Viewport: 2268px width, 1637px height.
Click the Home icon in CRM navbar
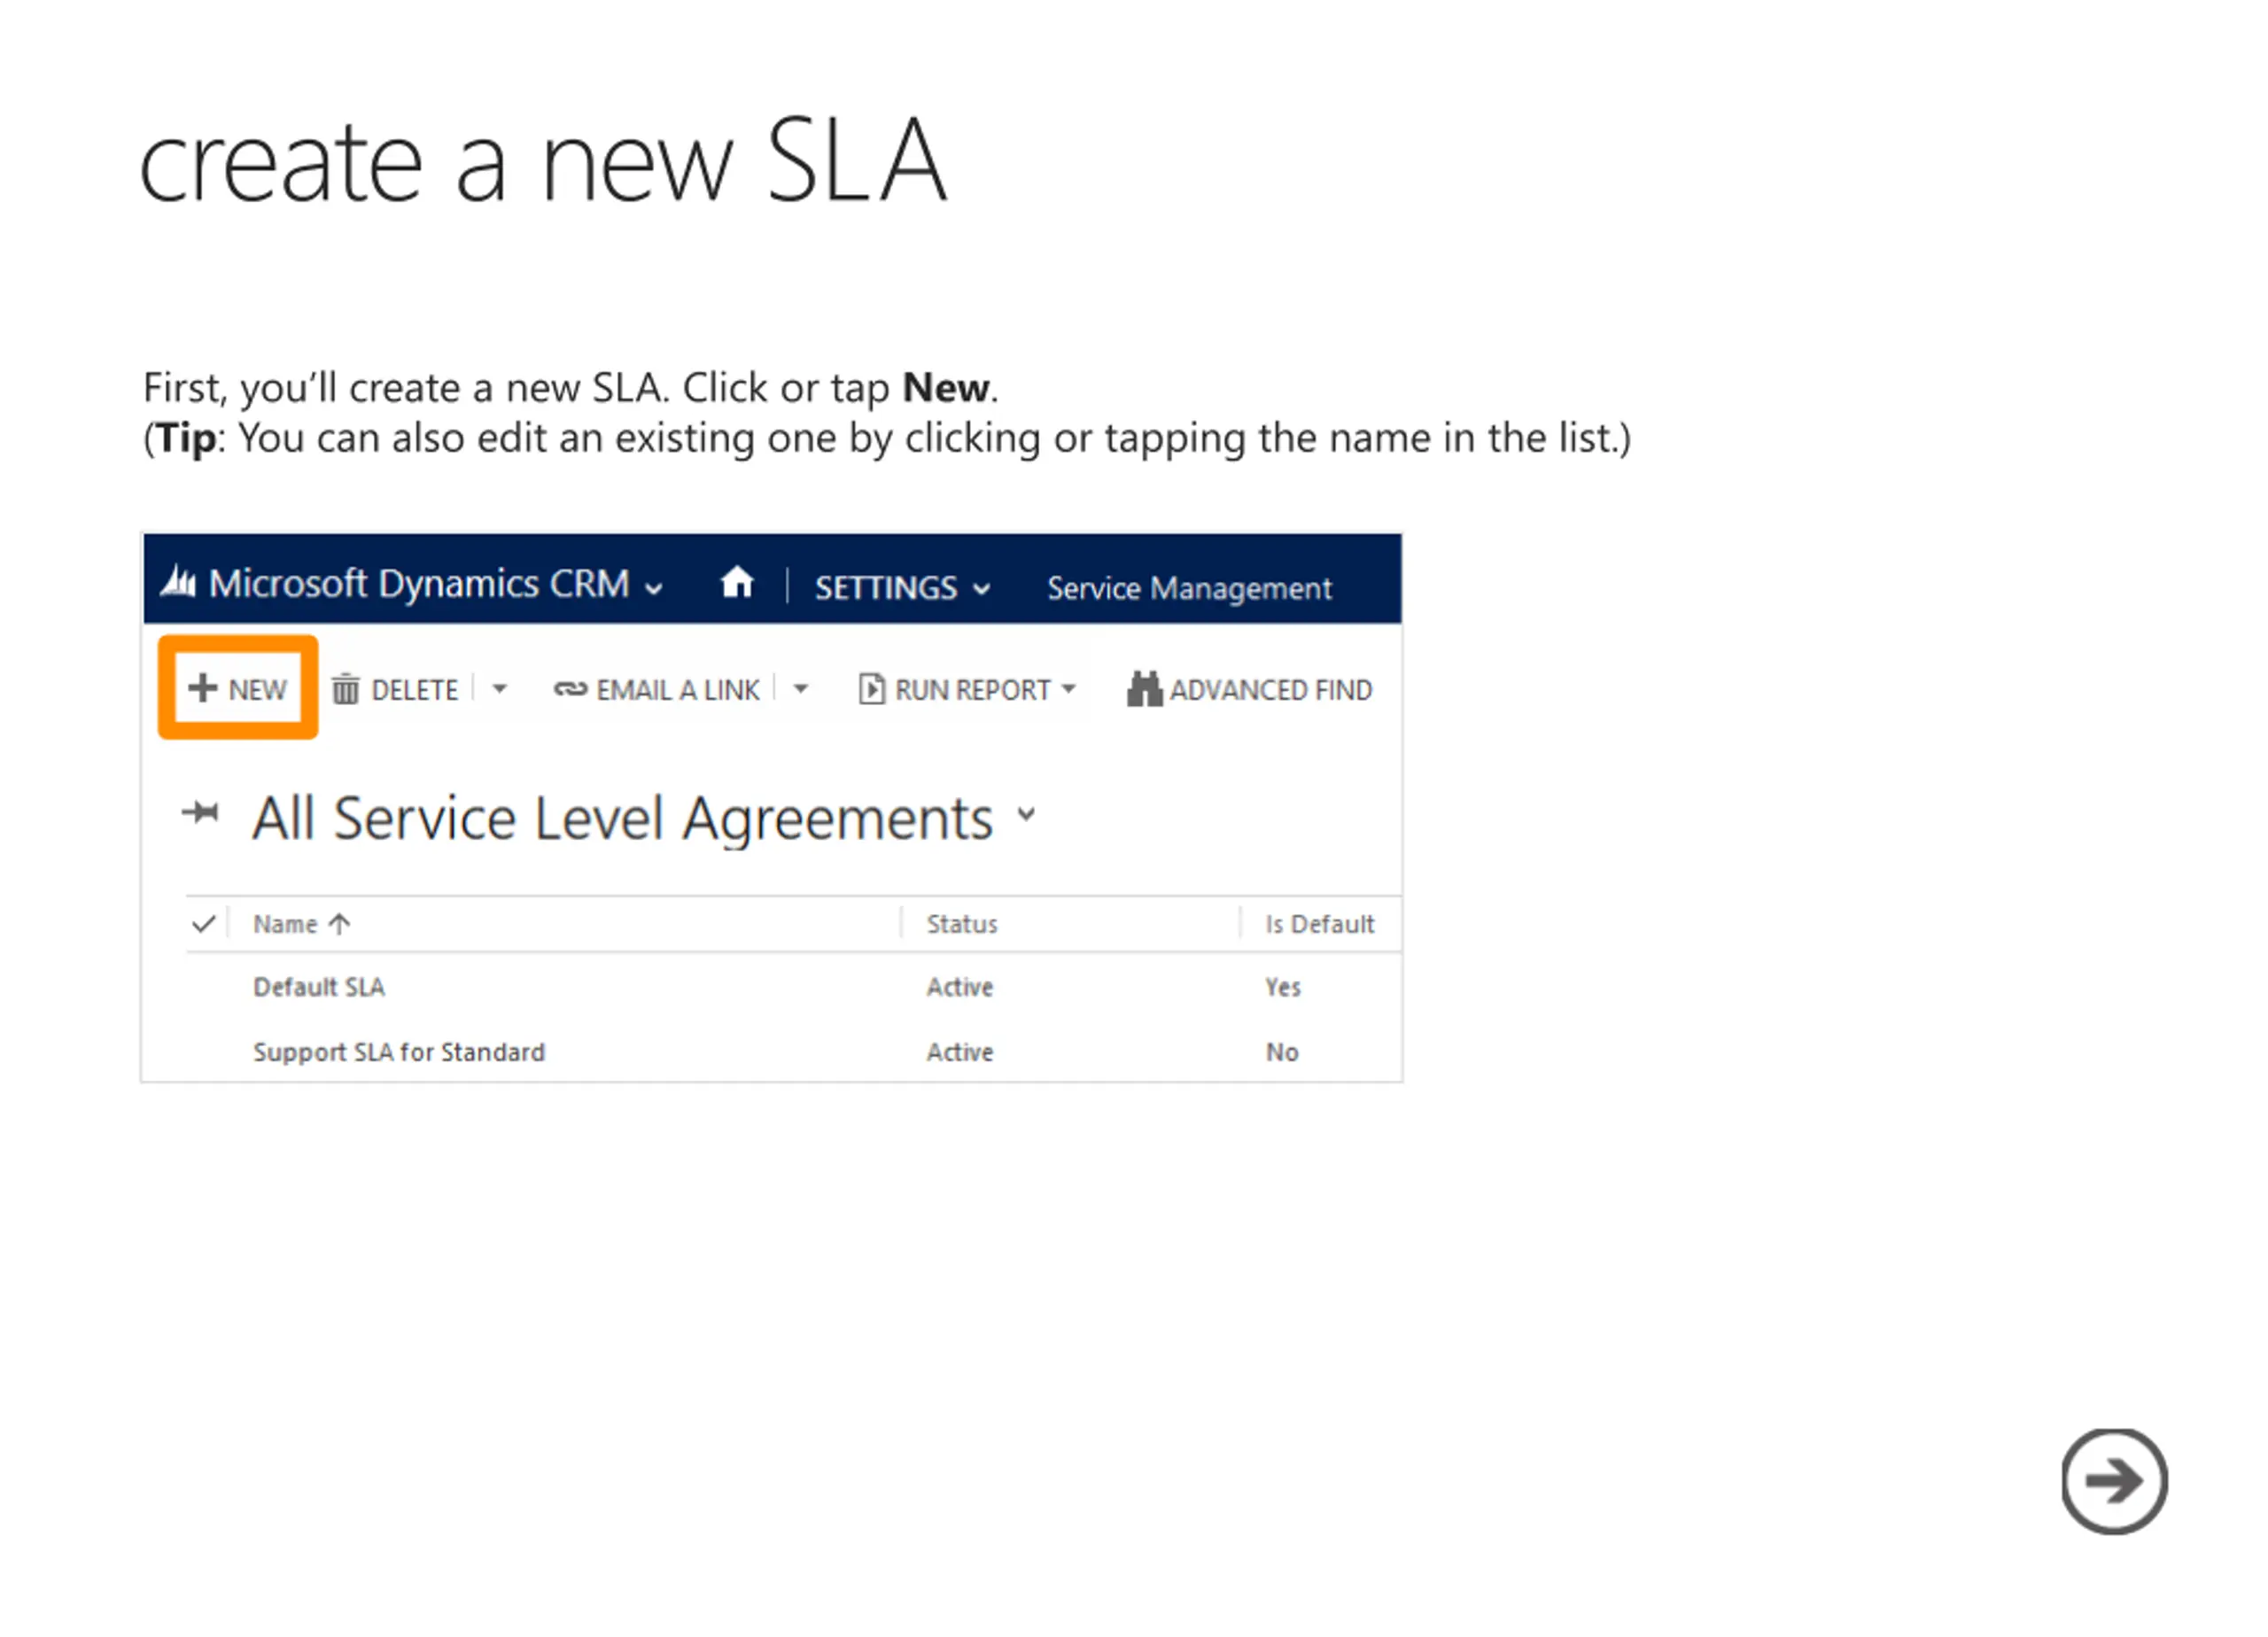pyautogui.click(x=738, y=584)
